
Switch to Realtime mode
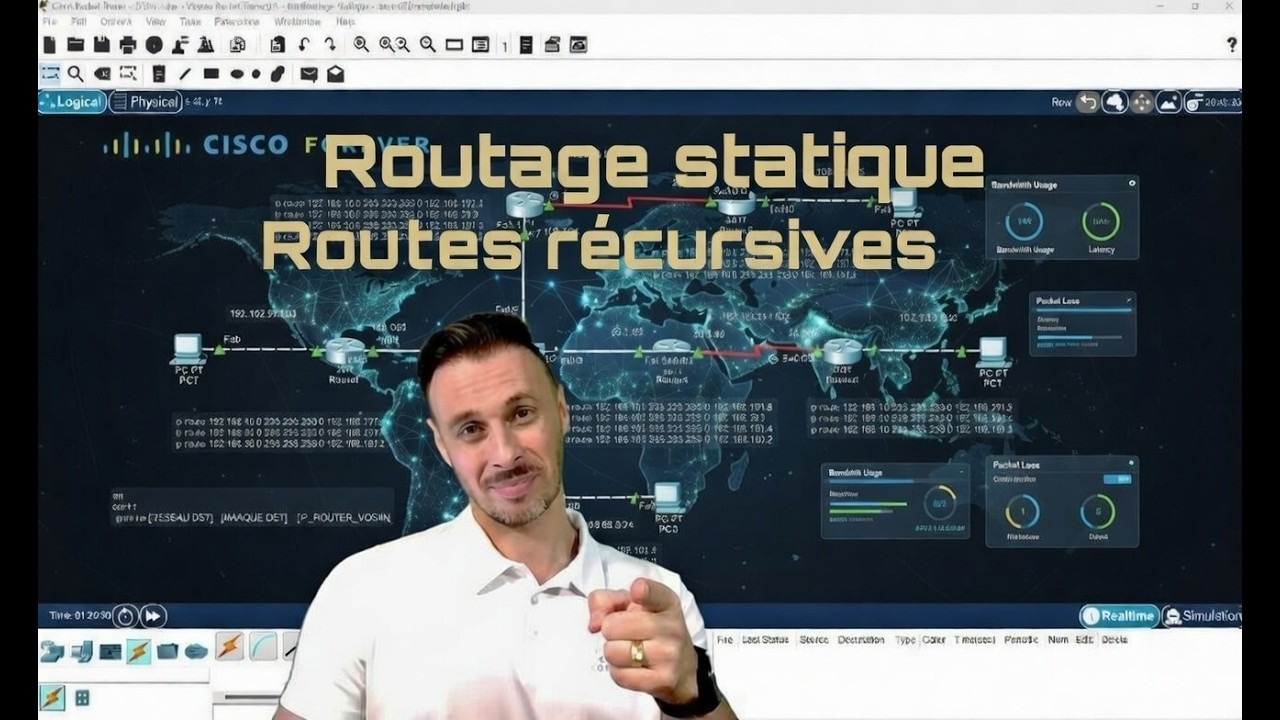[x=1119, y=616]
